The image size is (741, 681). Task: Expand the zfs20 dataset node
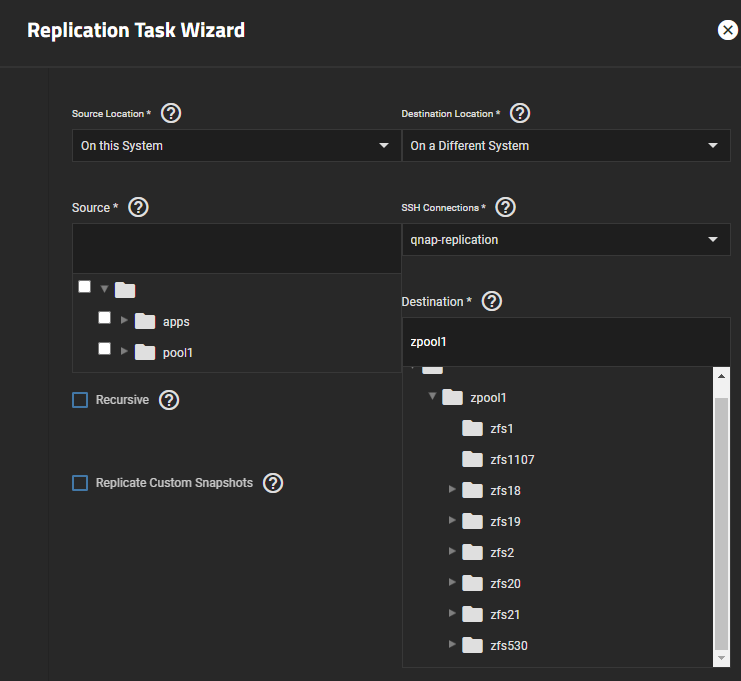tap(452, 582)
